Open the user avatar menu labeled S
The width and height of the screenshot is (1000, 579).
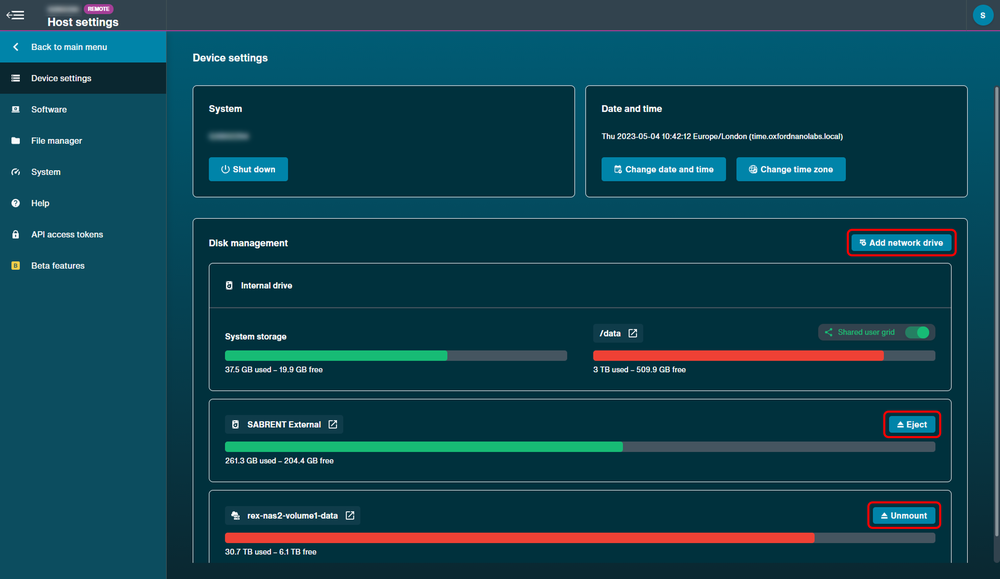tap(982, 15)
